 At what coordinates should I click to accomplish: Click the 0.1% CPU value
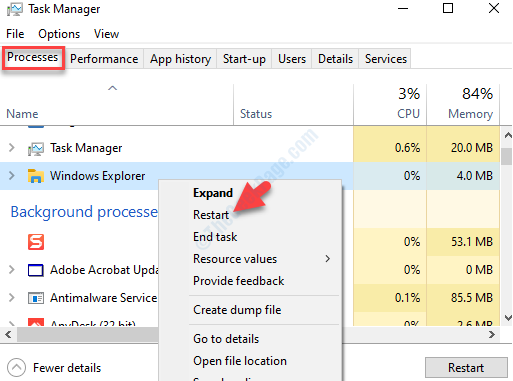click(x=407, y=298)
